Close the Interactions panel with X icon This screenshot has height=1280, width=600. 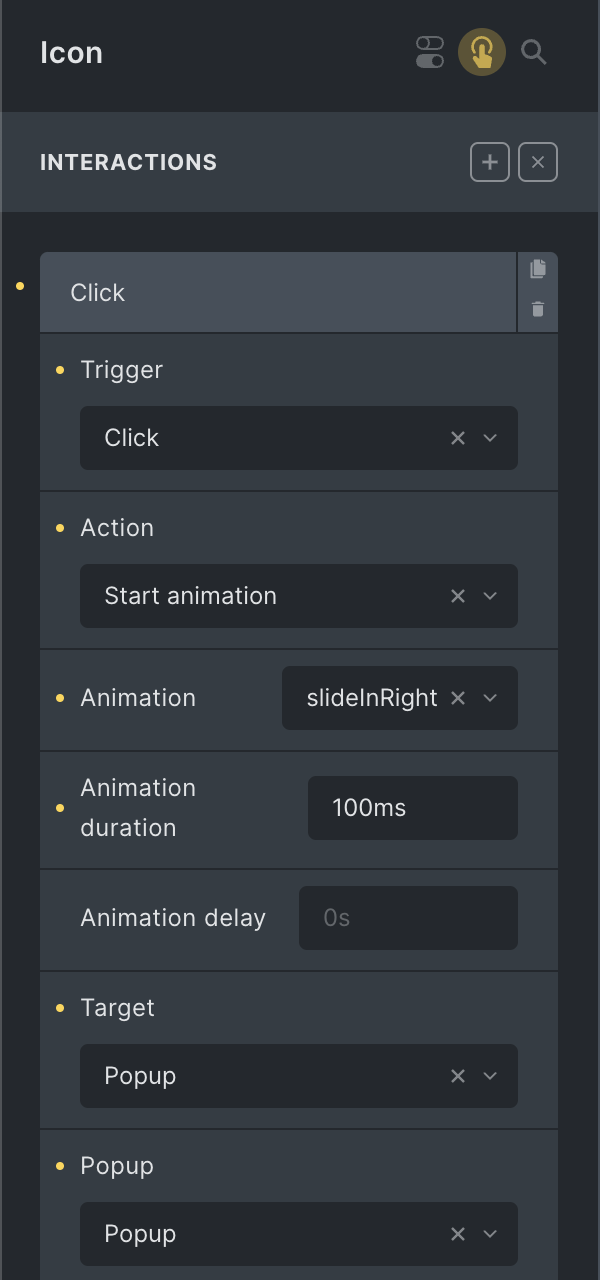[538, 162]
